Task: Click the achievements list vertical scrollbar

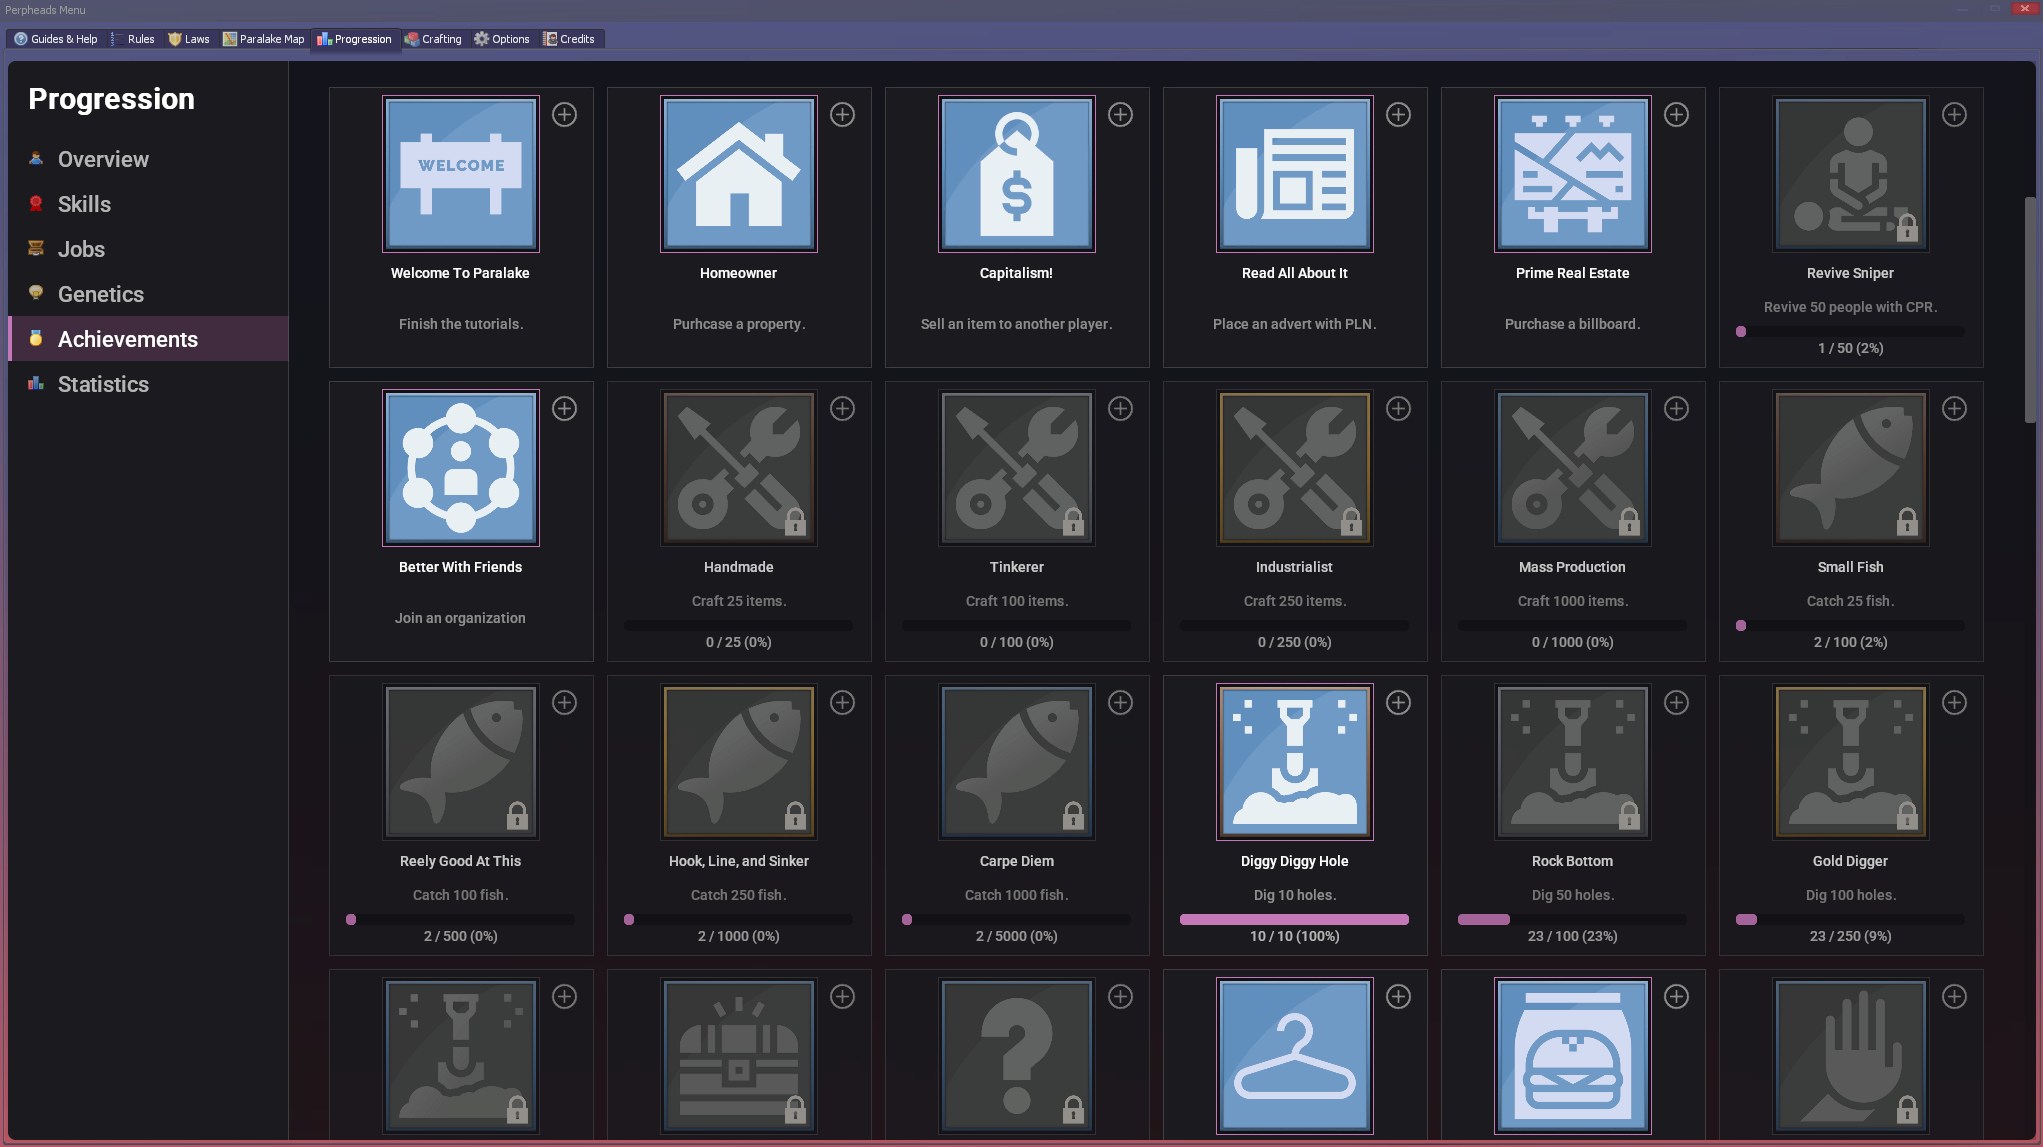Action: tap(2030, 310)
